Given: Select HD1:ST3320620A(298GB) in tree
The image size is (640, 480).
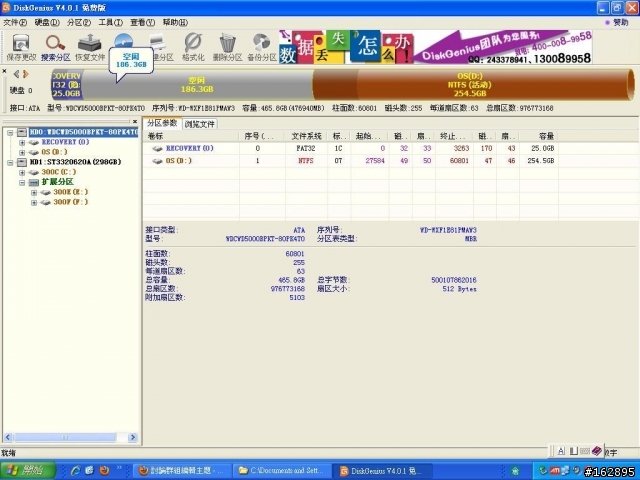Looking at the screenshot, I should [x=76, y=162].
